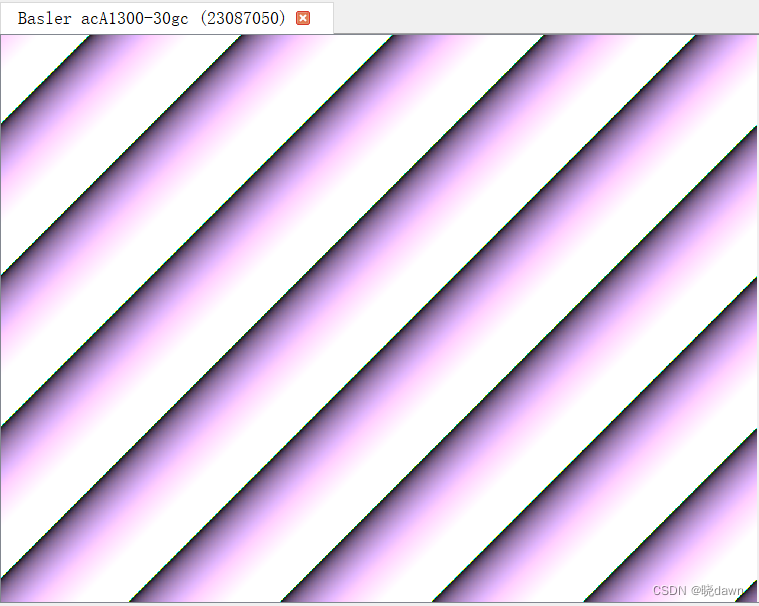Image resolution: width=759 pixels, height=606 pixels.
Task: Close the Basler acA1300-30gc tab
Action: (303, 18)
